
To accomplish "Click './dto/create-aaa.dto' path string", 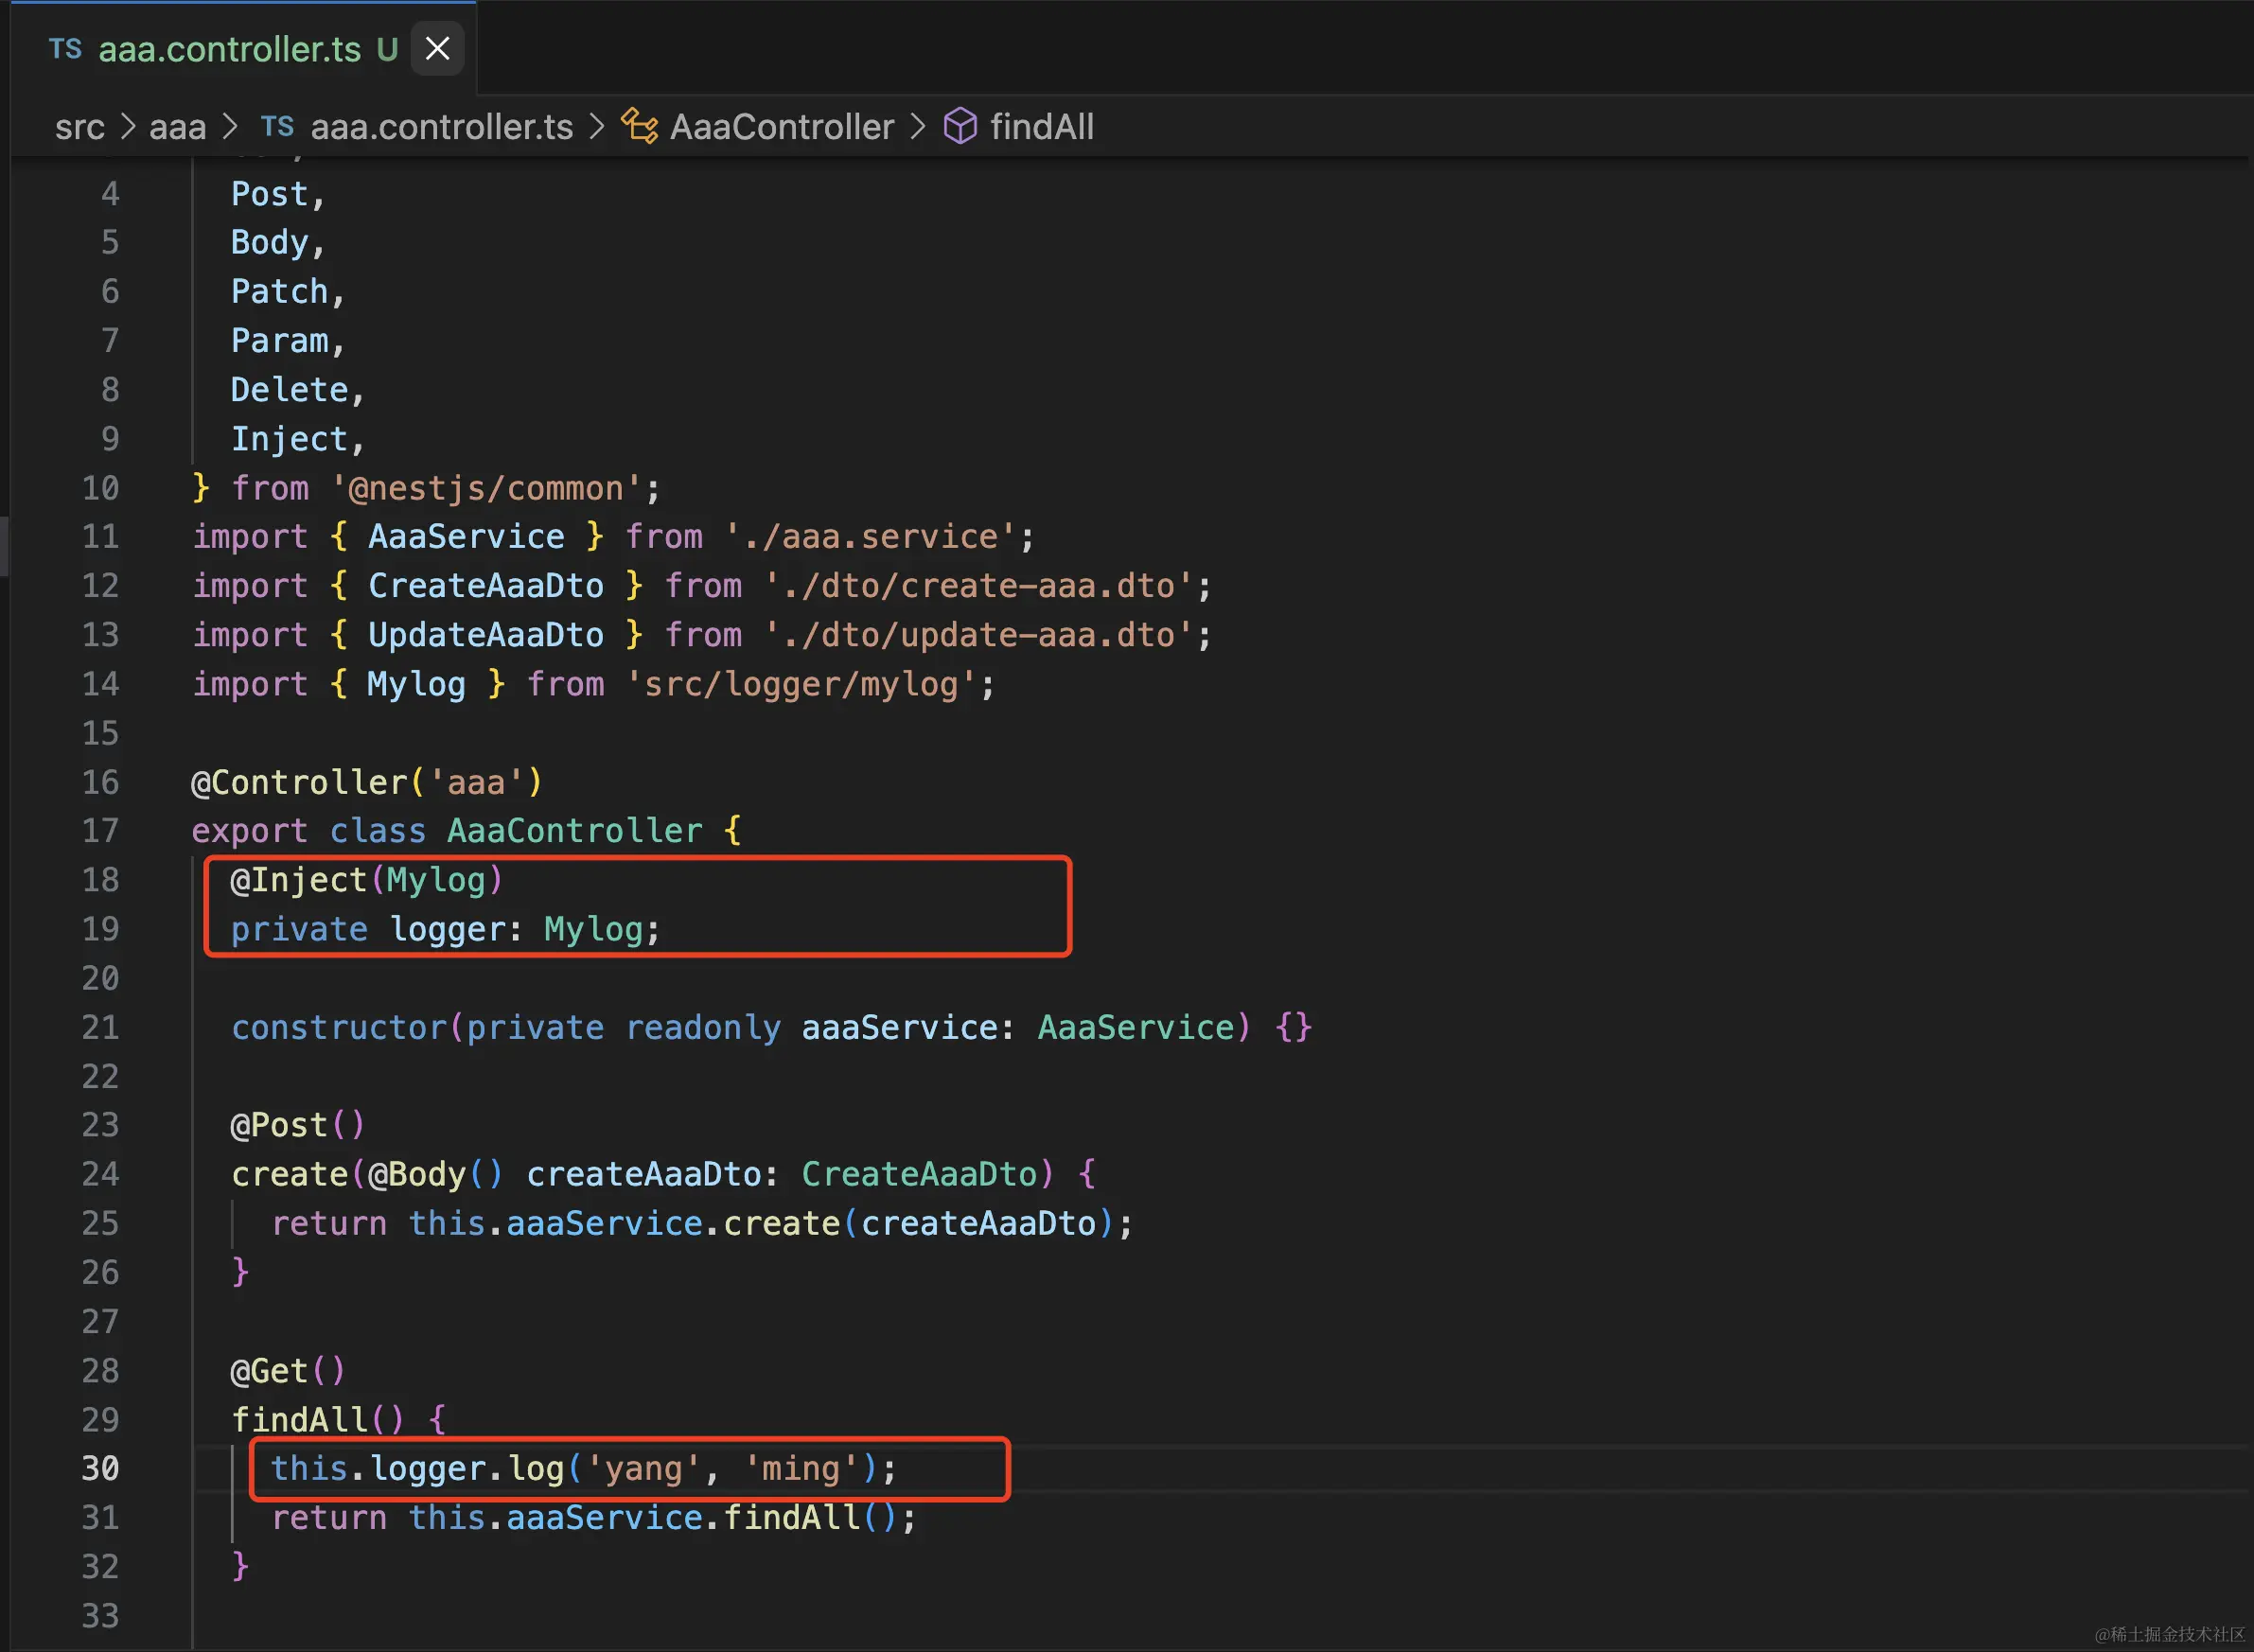I will (x=978, y=586).
